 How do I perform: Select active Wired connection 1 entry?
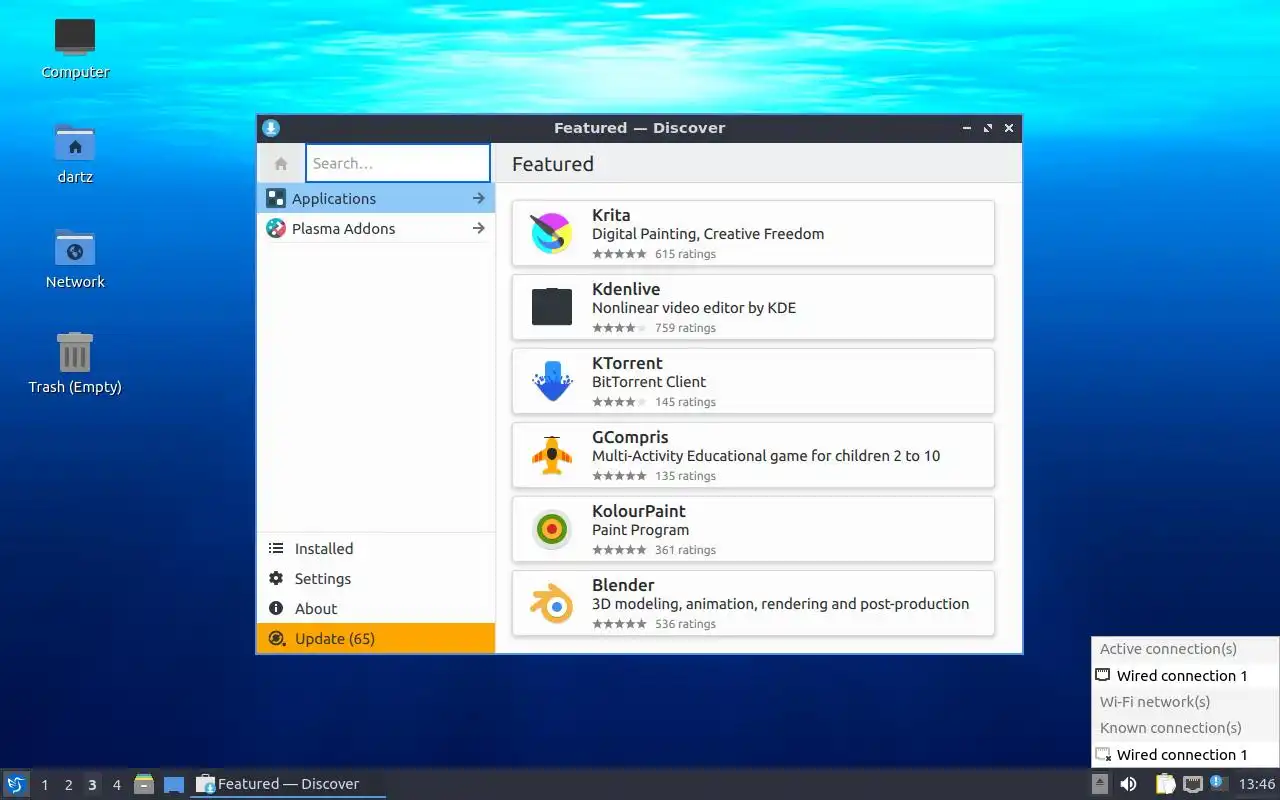[1184, 675]
